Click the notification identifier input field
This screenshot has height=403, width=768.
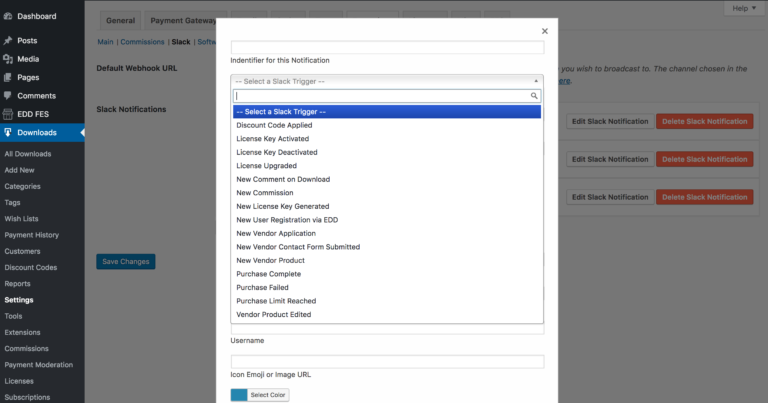pos(387,47)
